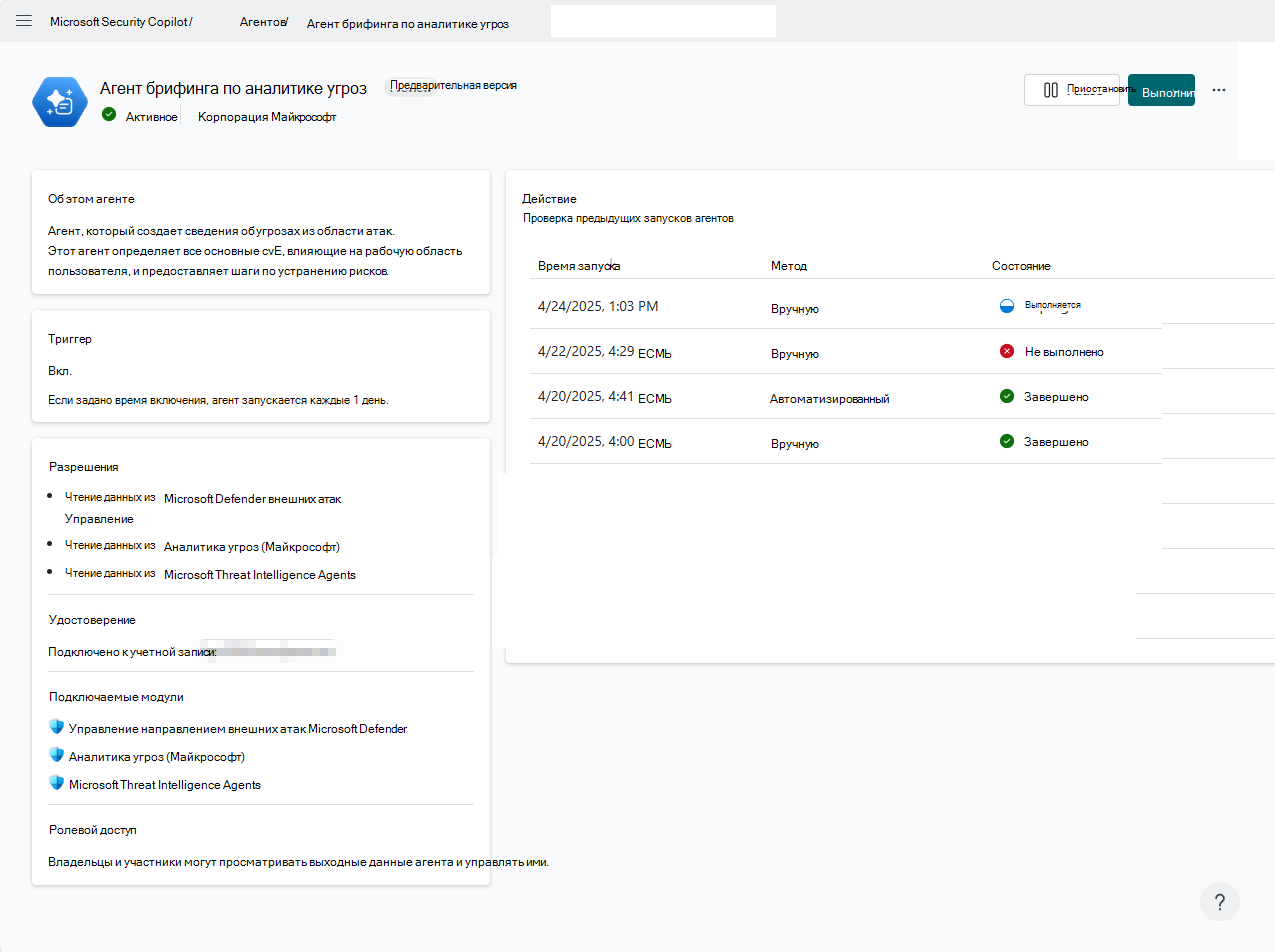Click shield icon next to Аналитика угроз plugin
Screen dimensions: 1275x952
click(56, 755)
